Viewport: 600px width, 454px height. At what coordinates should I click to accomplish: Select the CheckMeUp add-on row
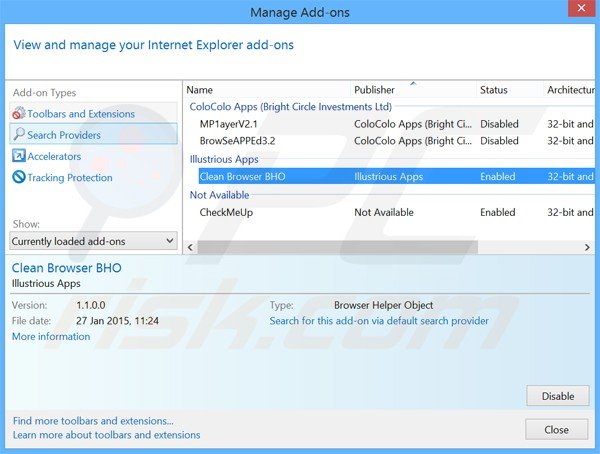pos(396,212)
